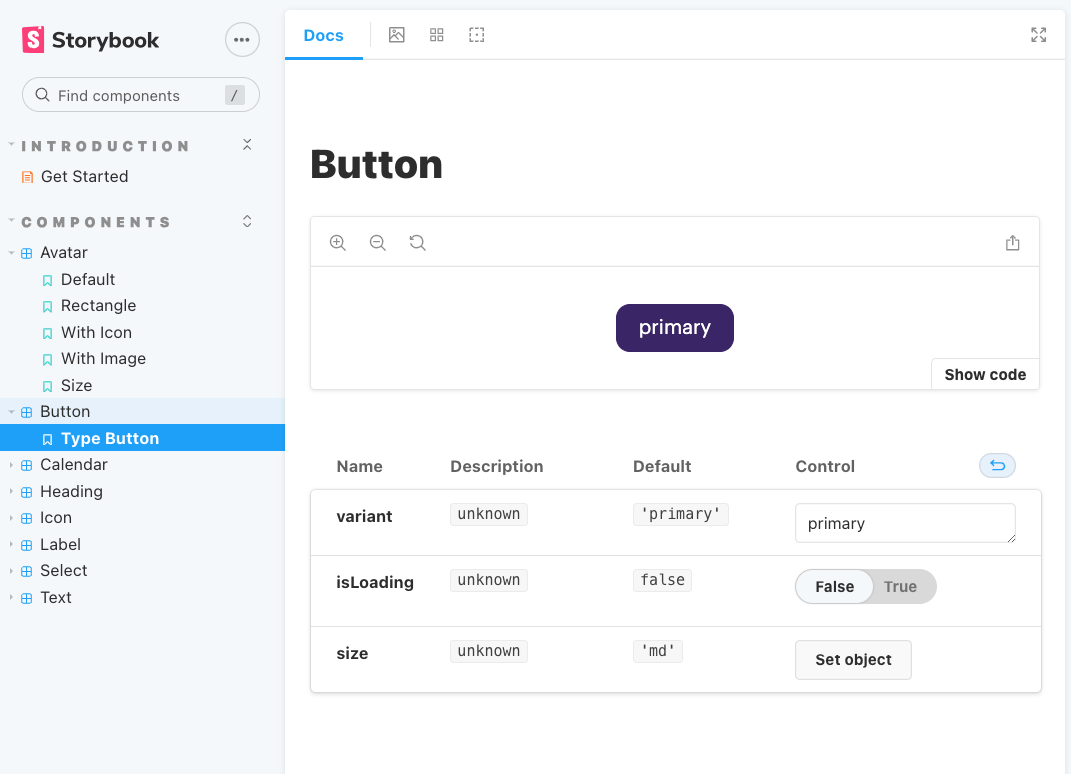
Task: Go full screen using the expand icon
Action: point(1038,35)
